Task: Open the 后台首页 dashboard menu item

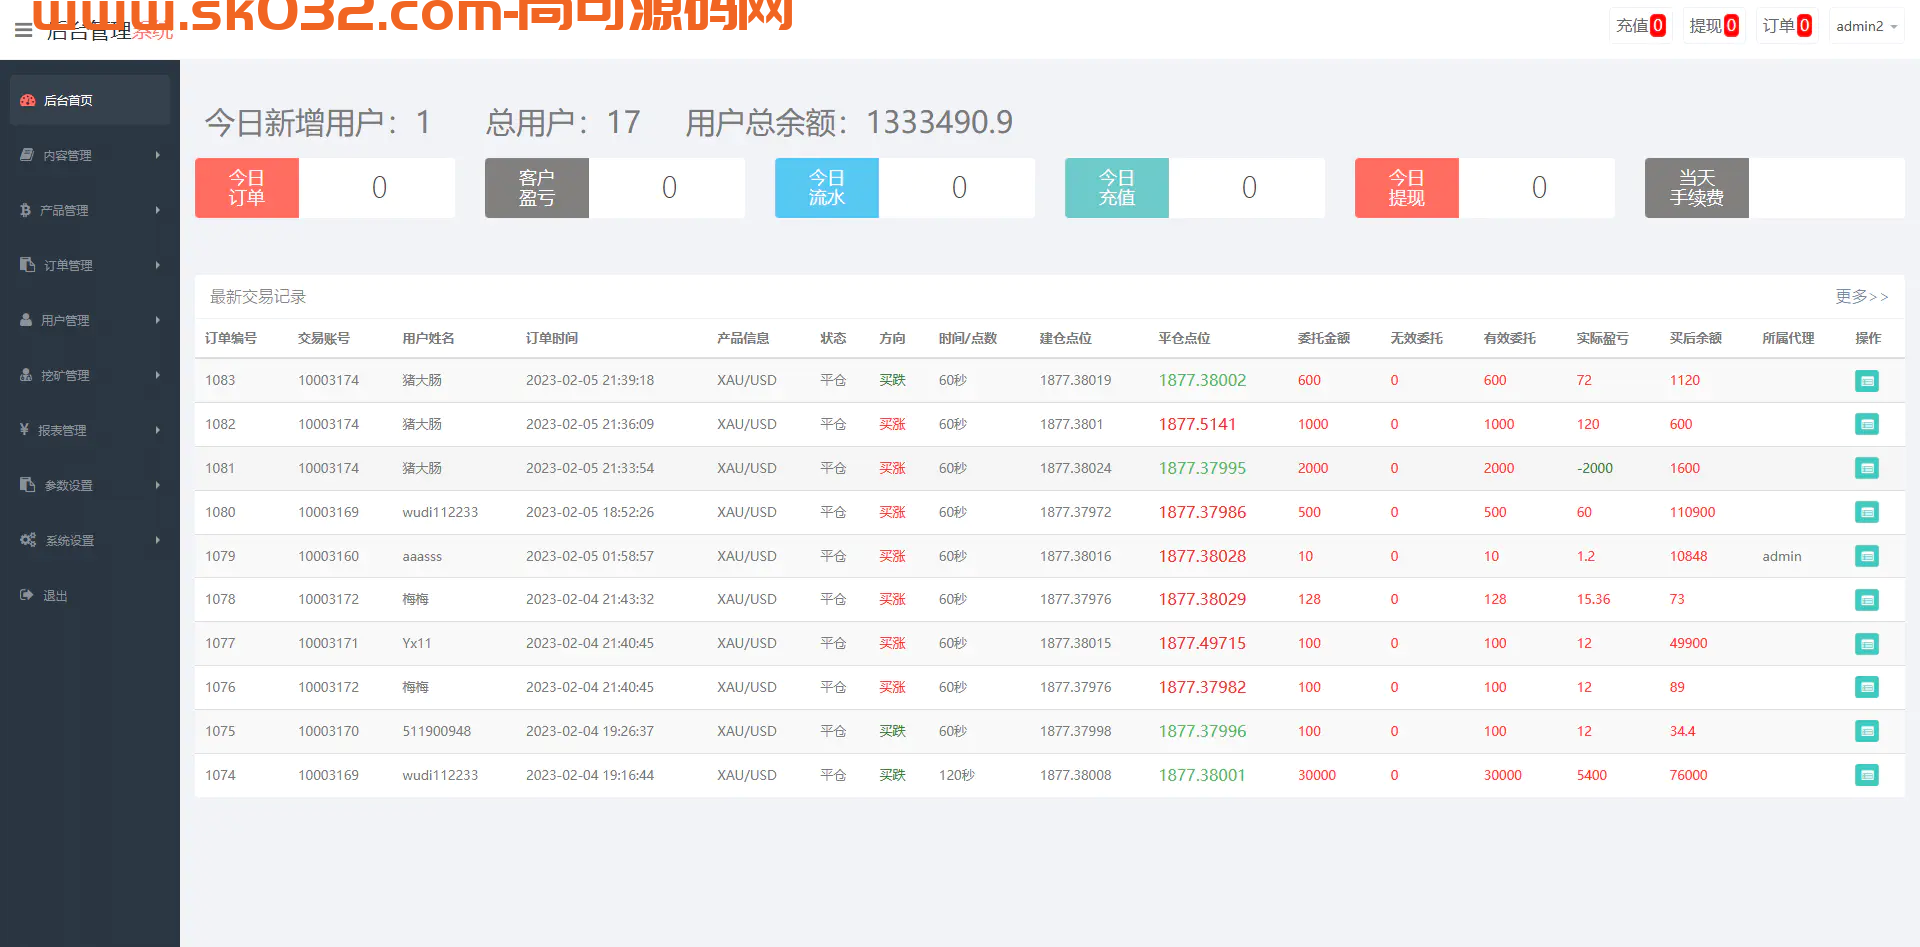Action: click(90, 100)
